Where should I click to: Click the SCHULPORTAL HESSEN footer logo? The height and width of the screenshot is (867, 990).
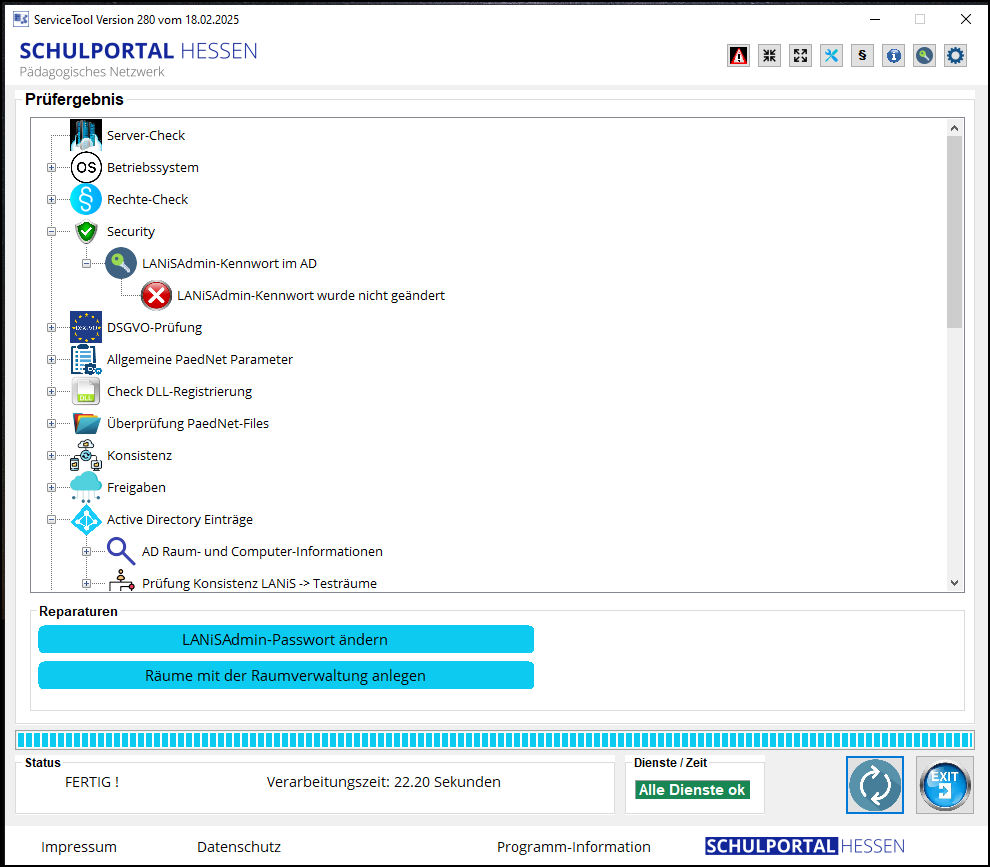tap(804, 846)
